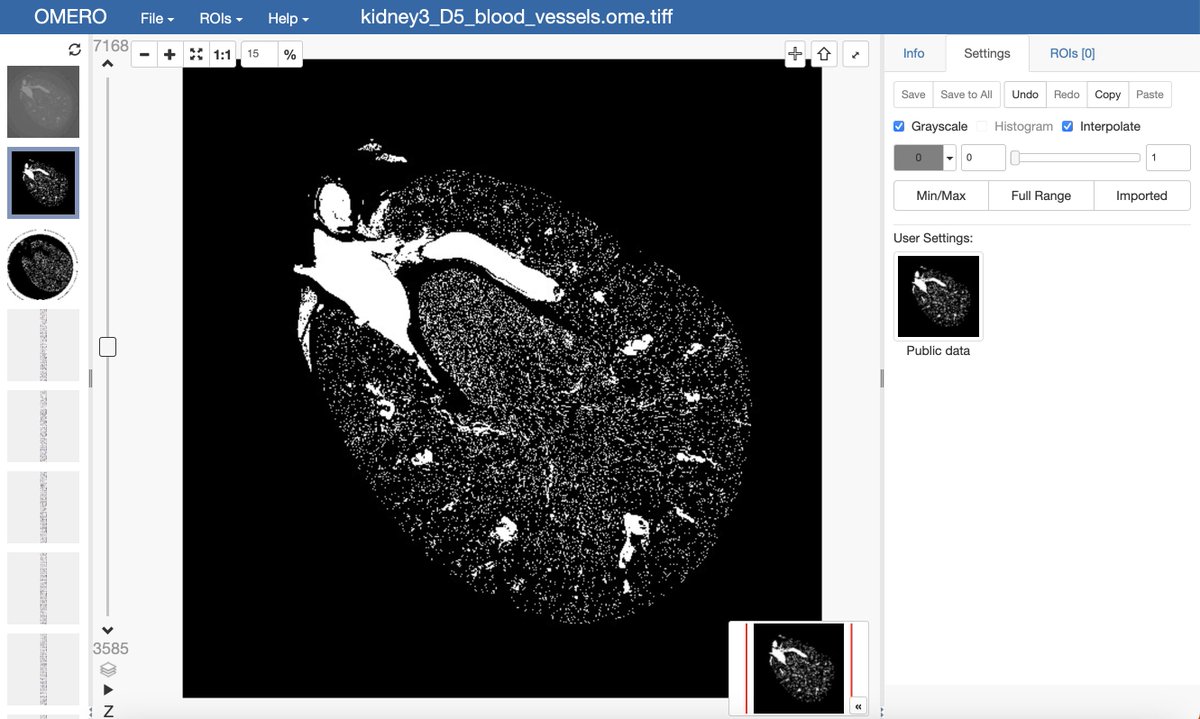Open the ROIs menu

221,19
